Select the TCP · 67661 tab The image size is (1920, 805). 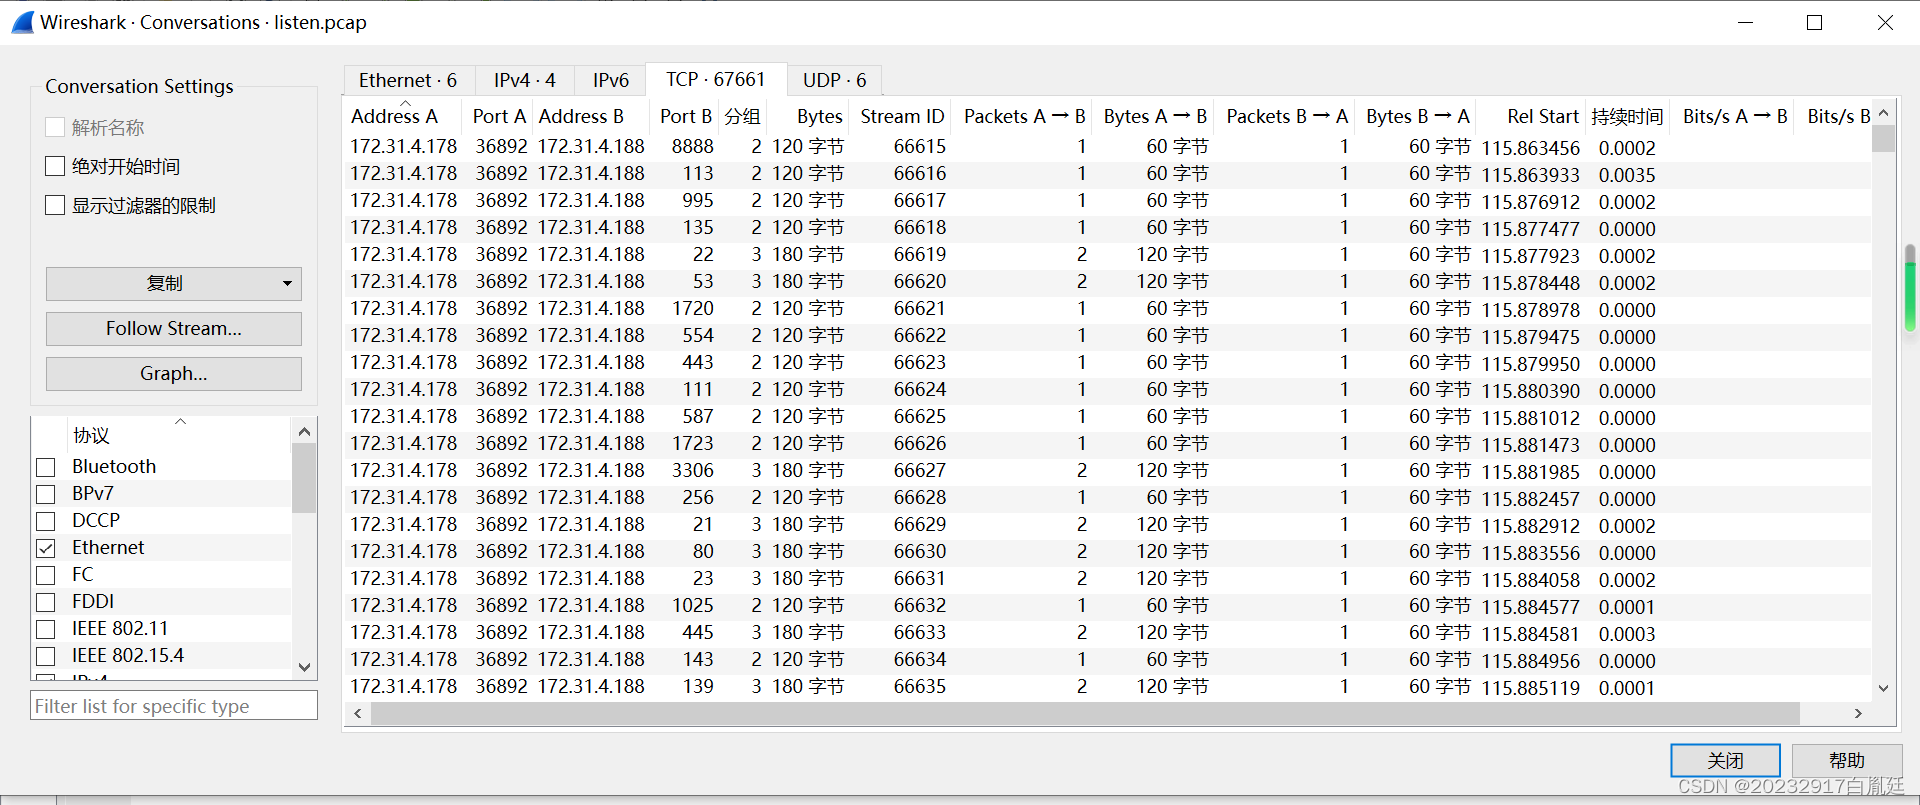tap(716, 79)
